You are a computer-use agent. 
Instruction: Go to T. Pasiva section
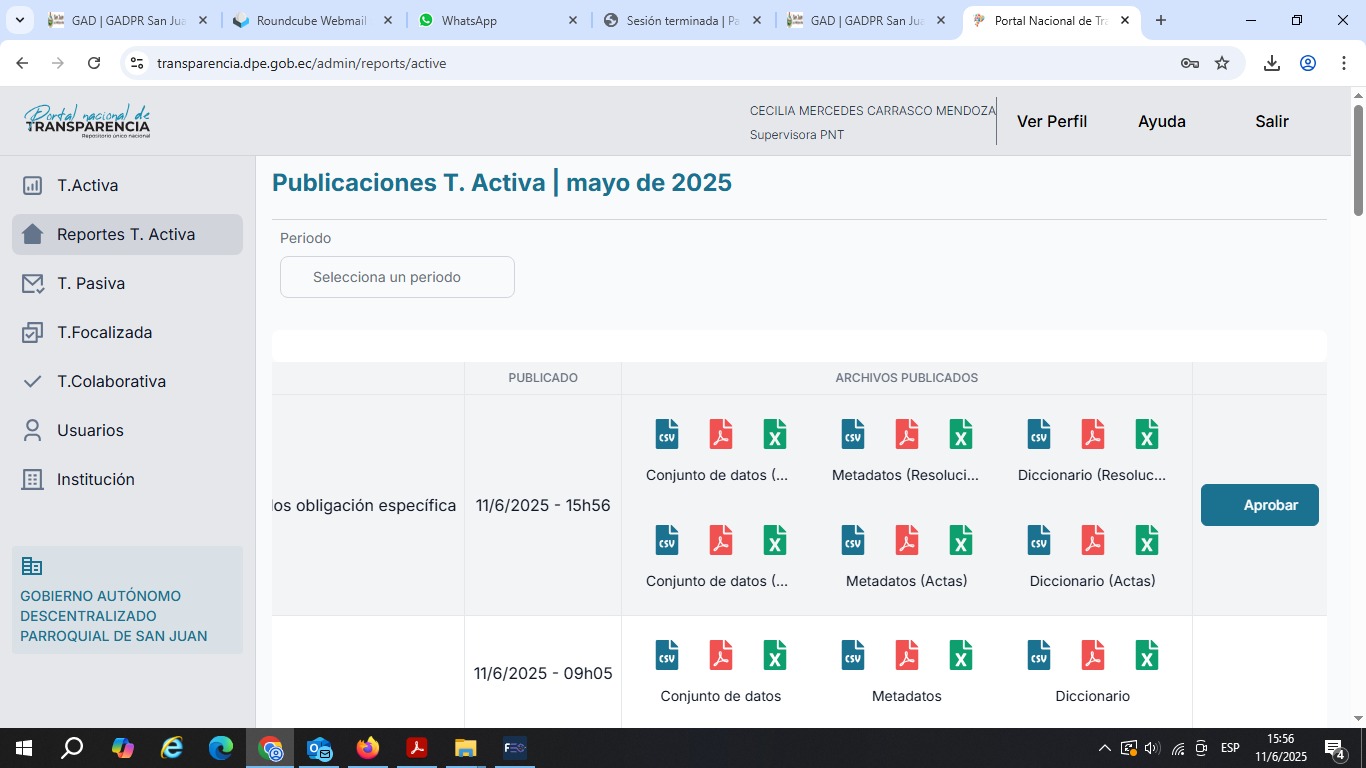90,283
